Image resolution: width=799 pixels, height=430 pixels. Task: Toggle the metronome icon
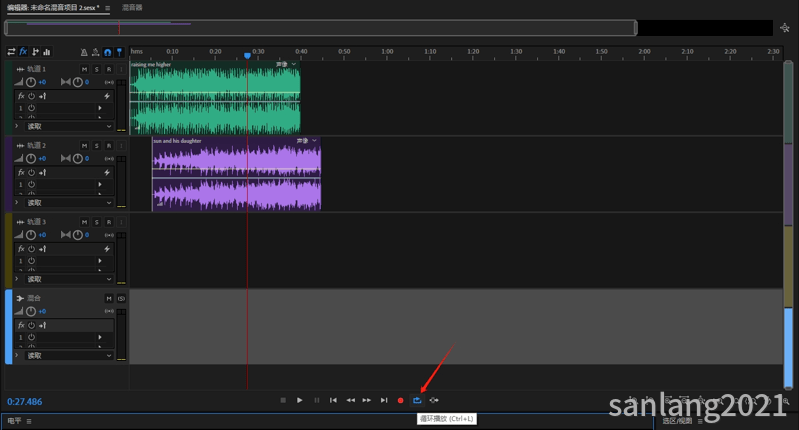click(x=84, y=52)
